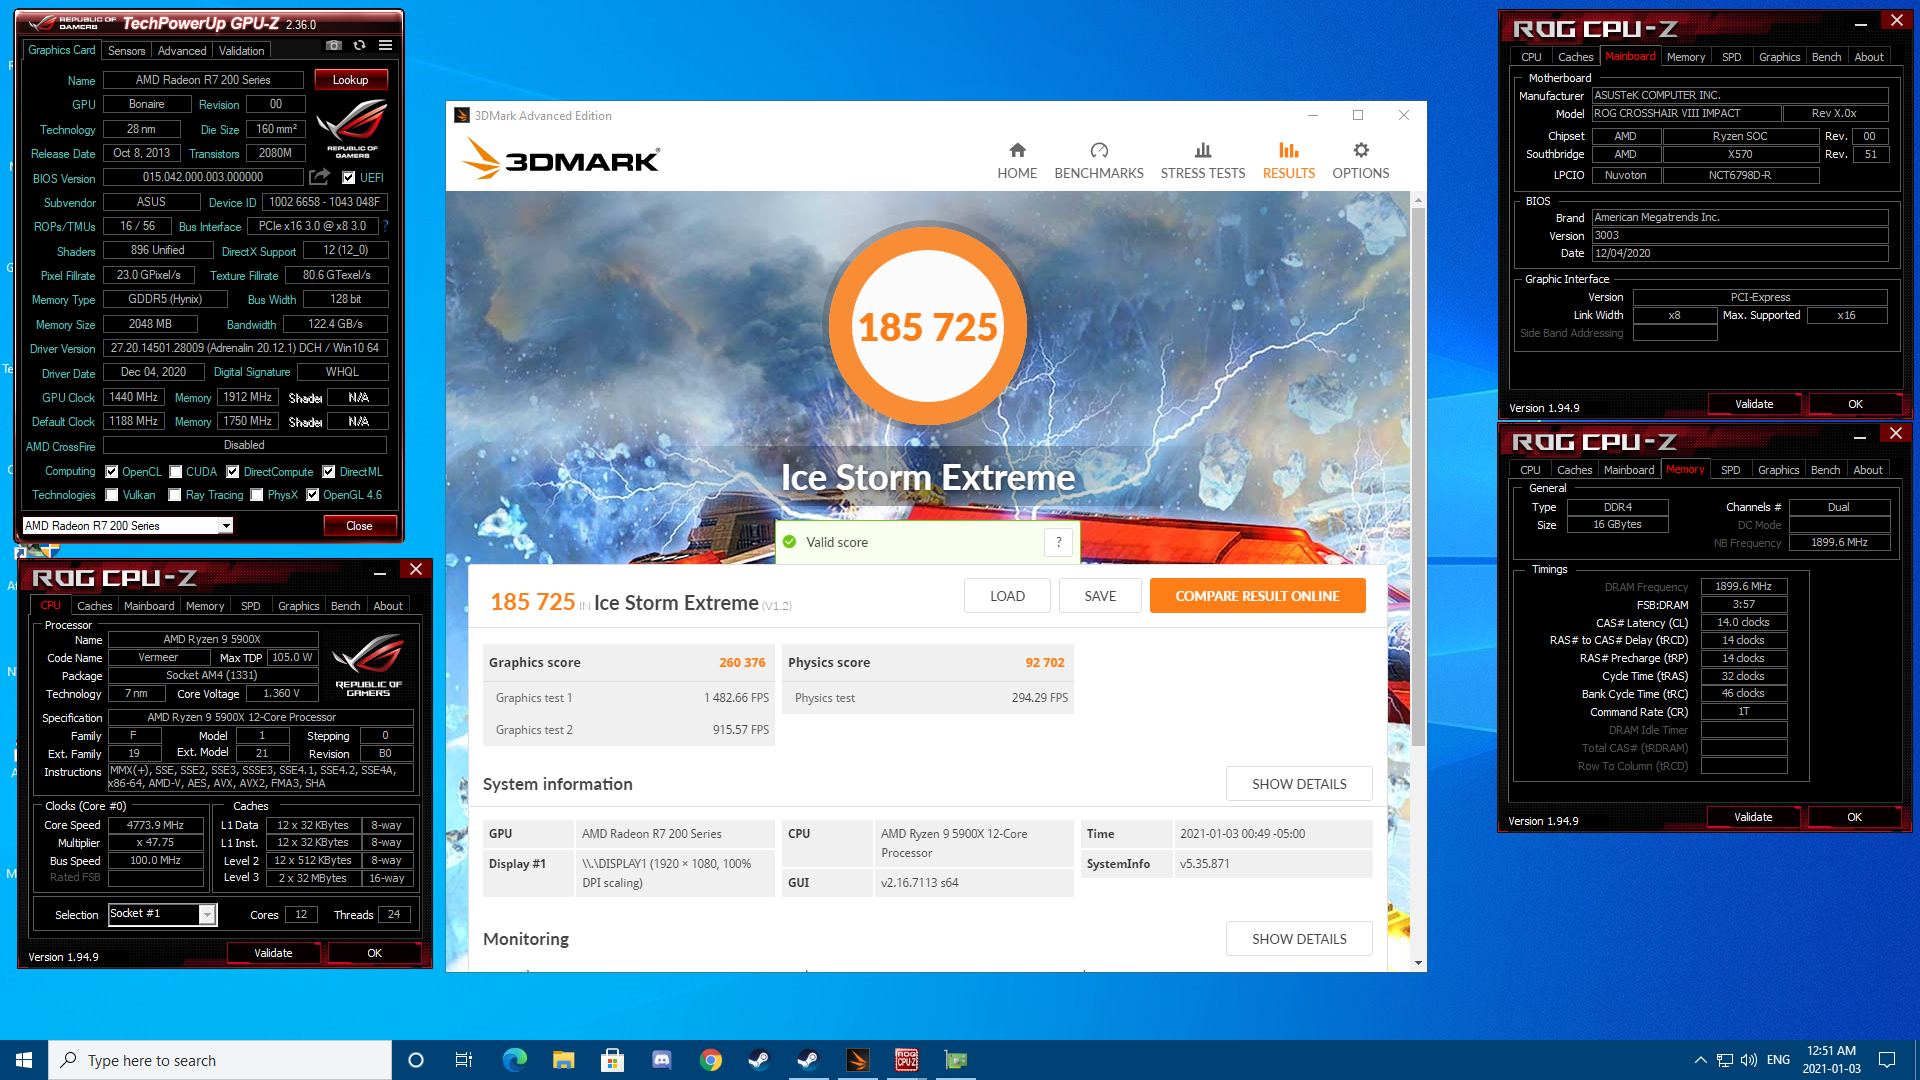Switch to the Advanced tab in GPU-Z
1920x1080 pixels.
coord(182,50)
